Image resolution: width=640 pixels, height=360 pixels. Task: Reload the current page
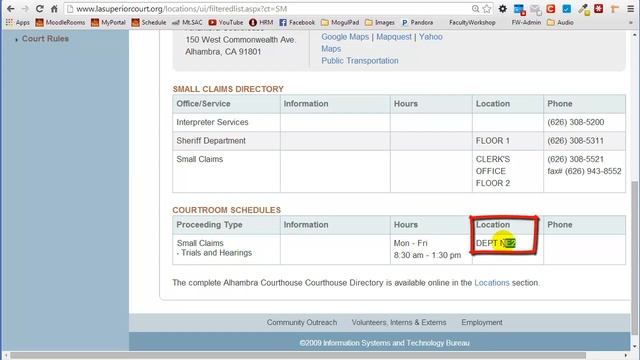39,9
